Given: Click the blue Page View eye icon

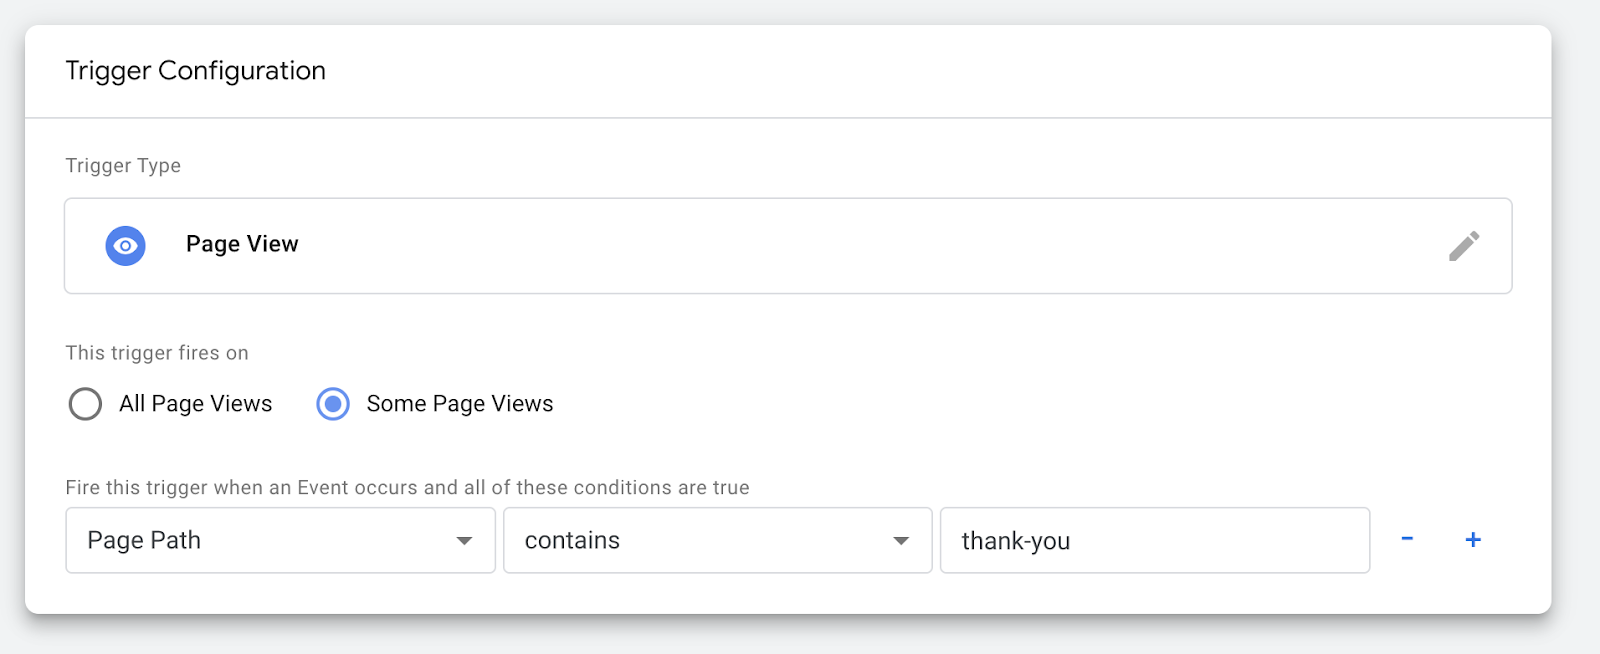Looking at the screenshot, I should 126,246.
